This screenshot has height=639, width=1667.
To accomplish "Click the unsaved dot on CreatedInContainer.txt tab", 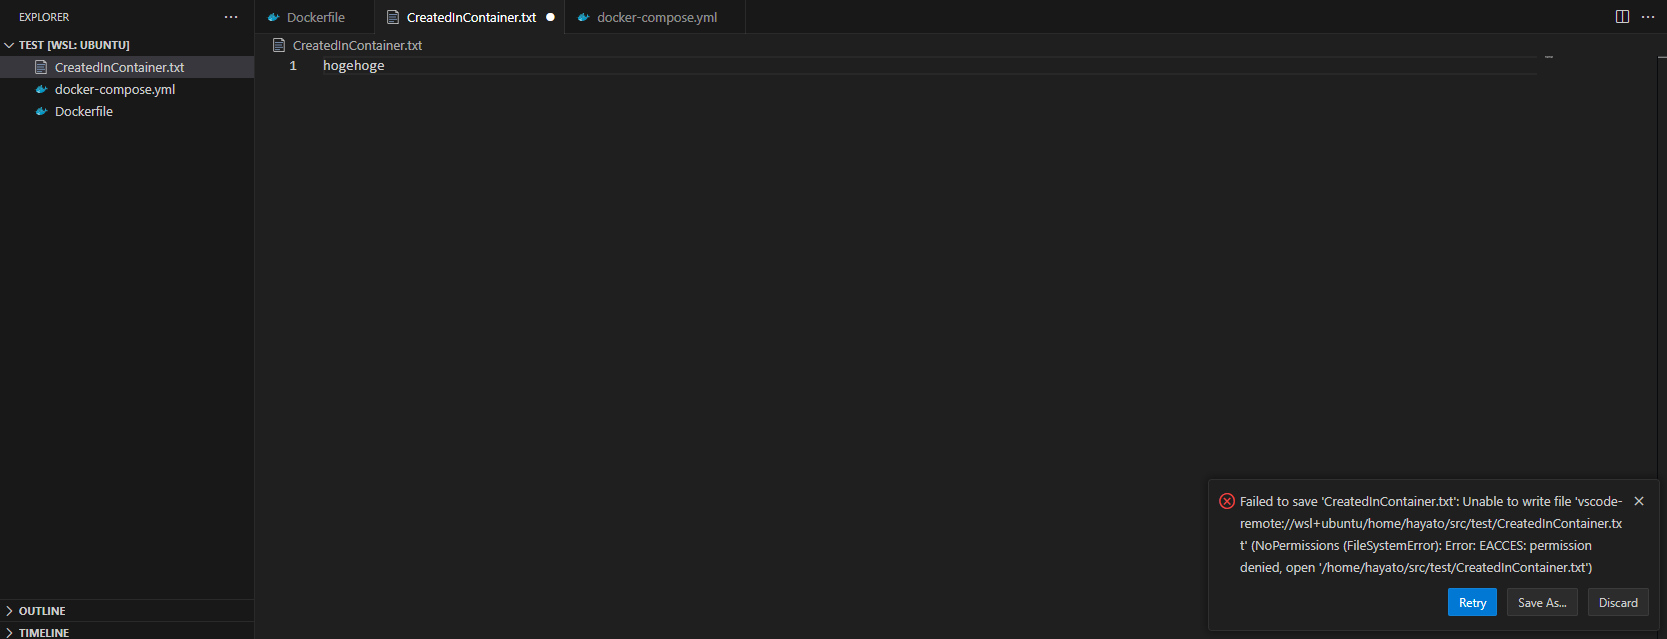I will pos(550,17).
